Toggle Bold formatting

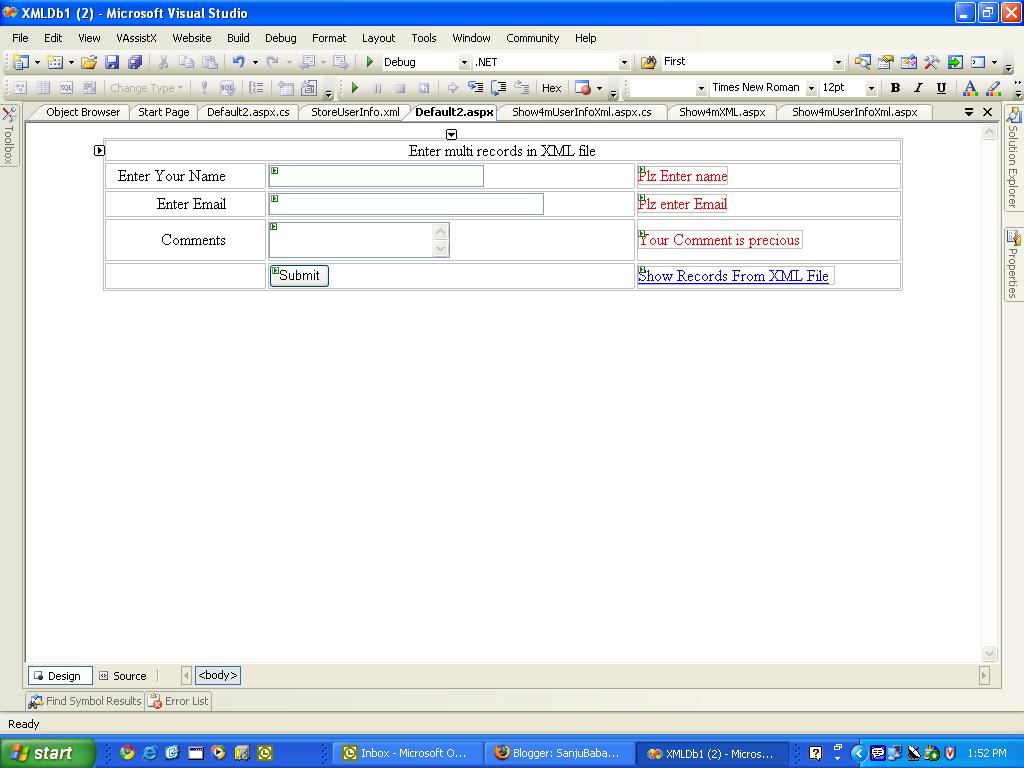click(895, 88)
